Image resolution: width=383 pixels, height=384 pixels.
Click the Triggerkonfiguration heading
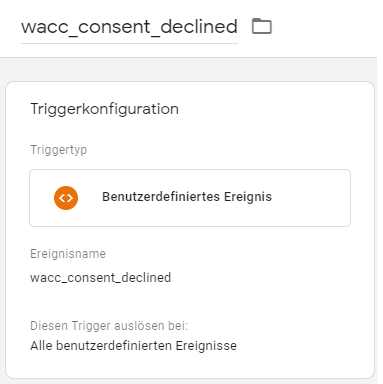point(104,109)
